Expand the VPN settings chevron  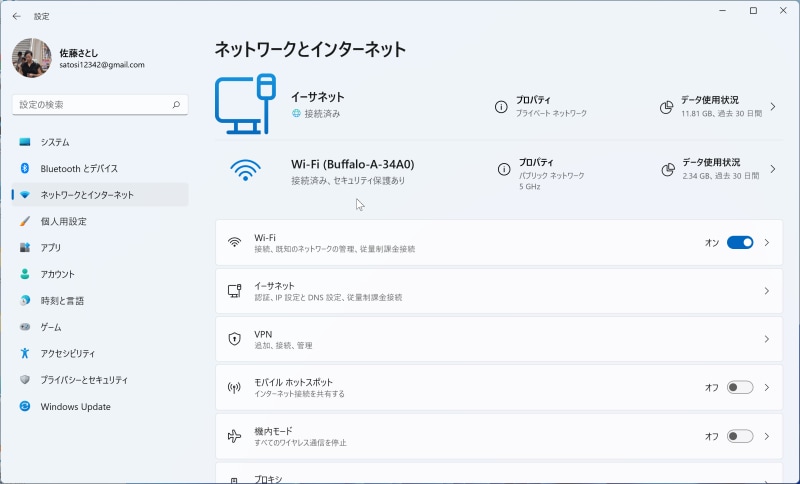(767, 339)
